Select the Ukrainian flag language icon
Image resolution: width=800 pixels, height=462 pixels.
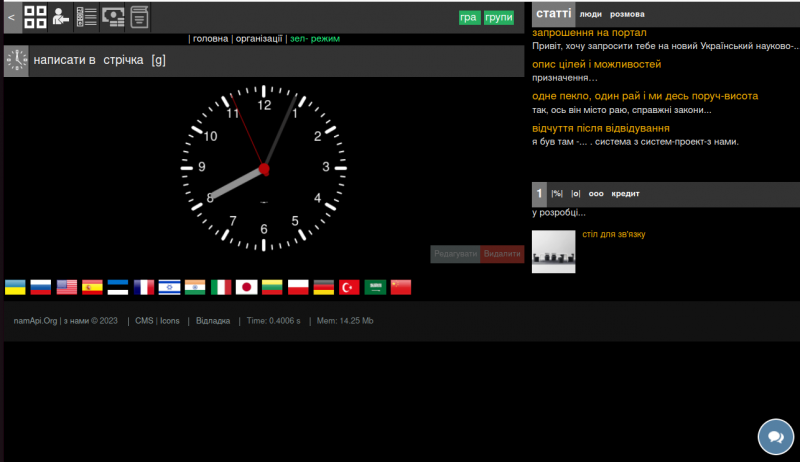pos(16,287)
